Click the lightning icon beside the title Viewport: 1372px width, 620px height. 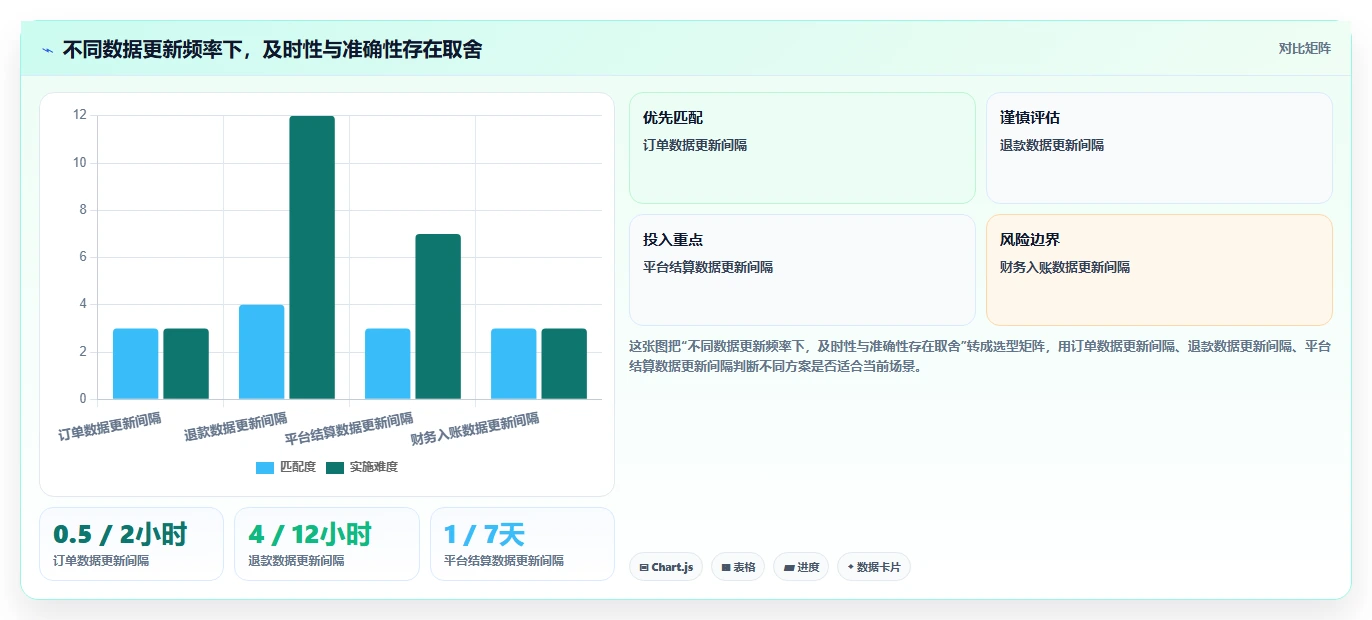(48, 49)
